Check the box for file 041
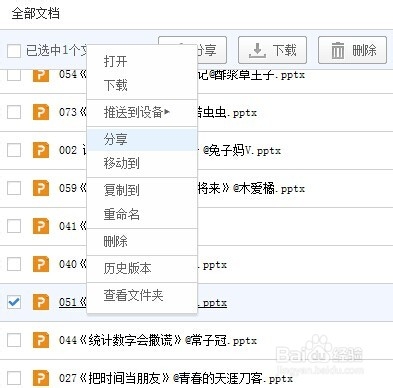 [x=14, y=226]
